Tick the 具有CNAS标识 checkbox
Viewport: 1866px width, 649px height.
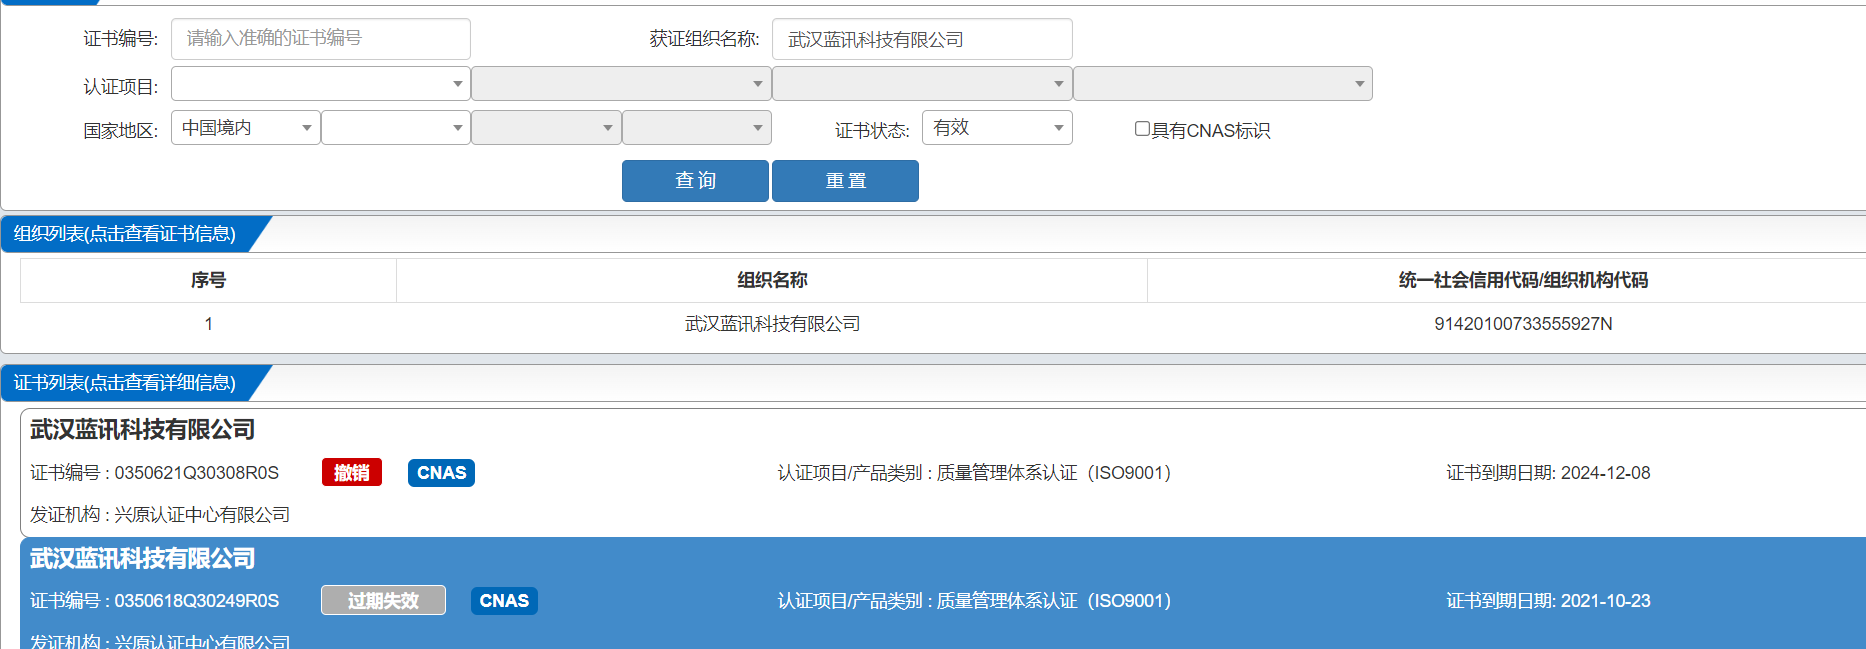click(1142, 129)
